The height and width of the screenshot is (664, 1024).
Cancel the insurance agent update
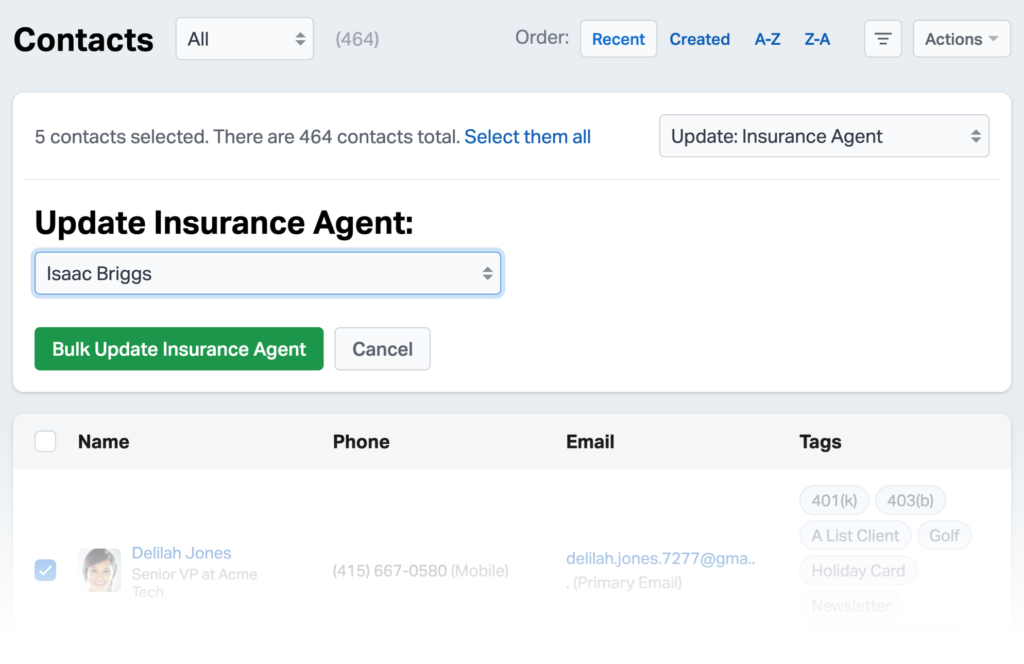click(382, 348)
